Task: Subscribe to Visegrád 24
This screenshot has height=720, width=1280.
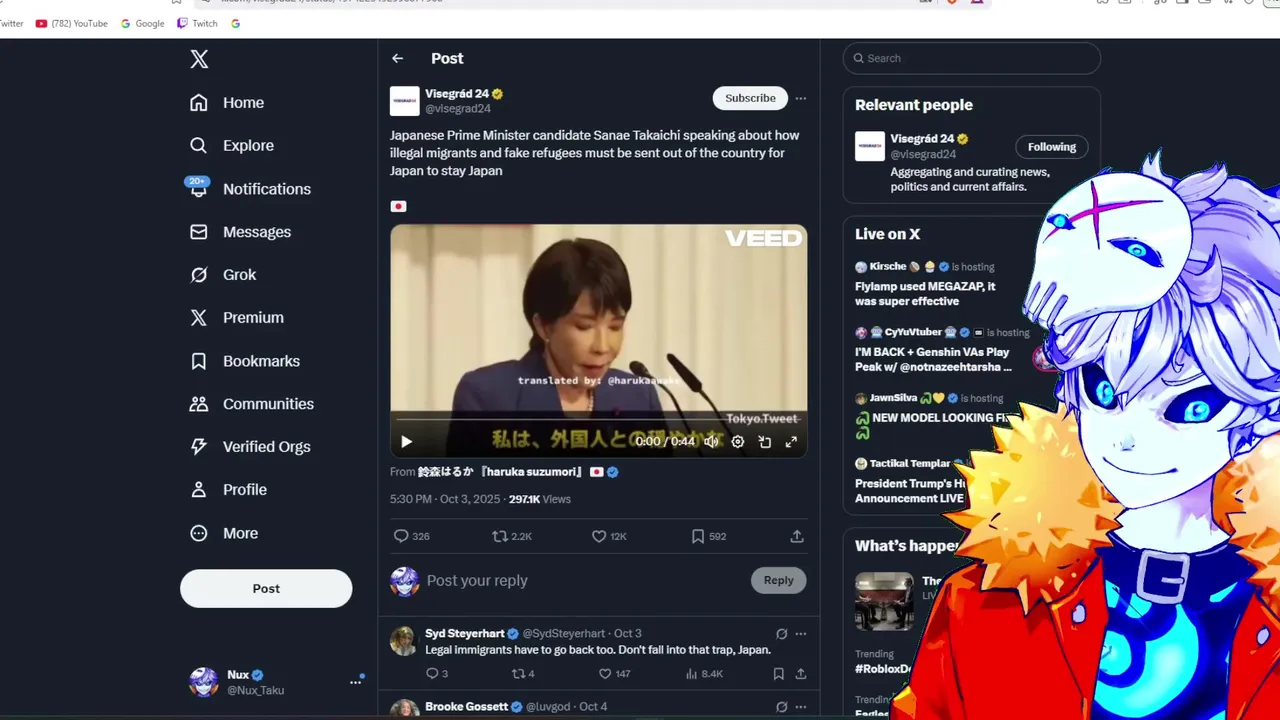Action: pyautogui.click(x=750, y=98)
